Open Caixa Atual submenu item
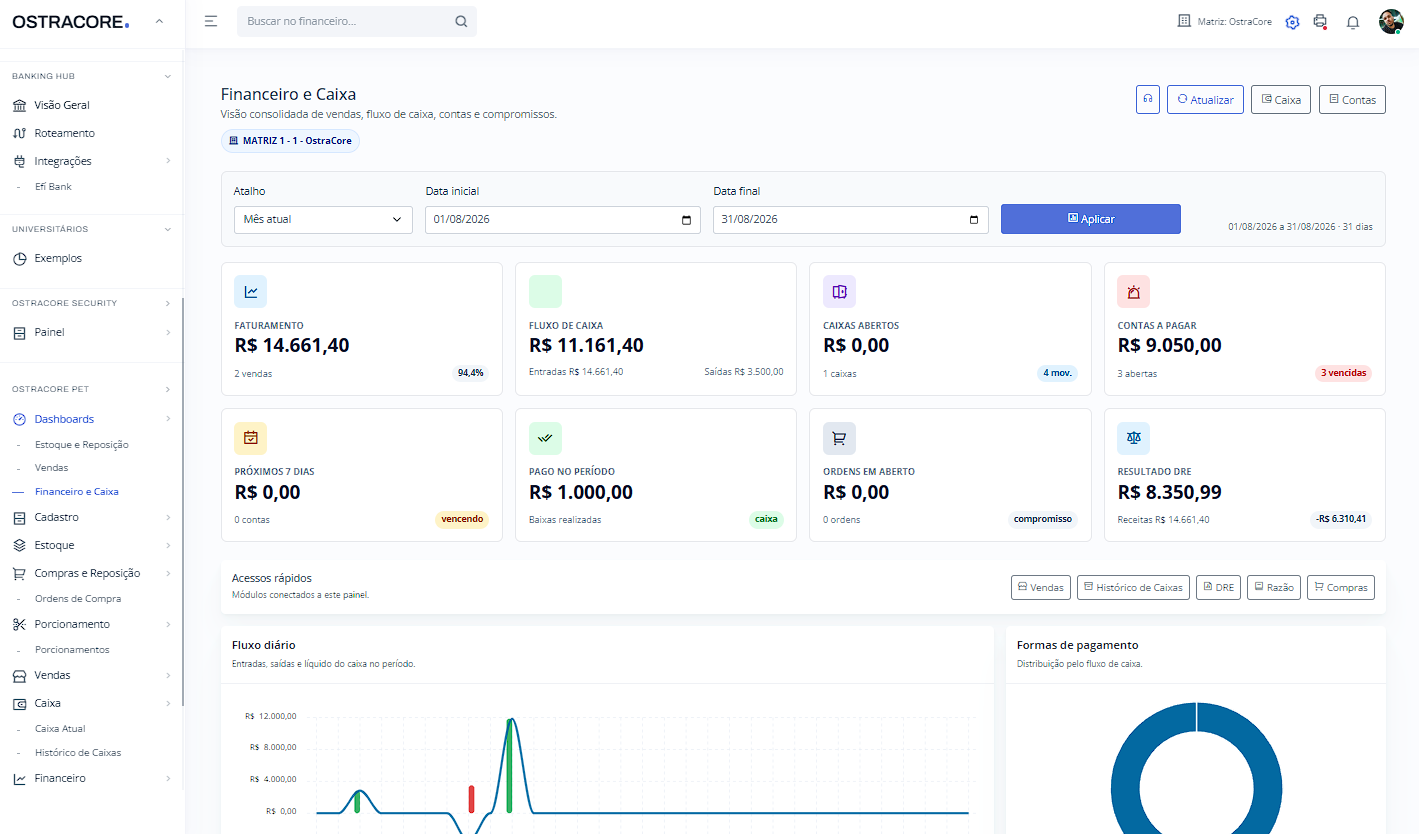This screenshot has height=834, width=1419. tap(60, 728)
